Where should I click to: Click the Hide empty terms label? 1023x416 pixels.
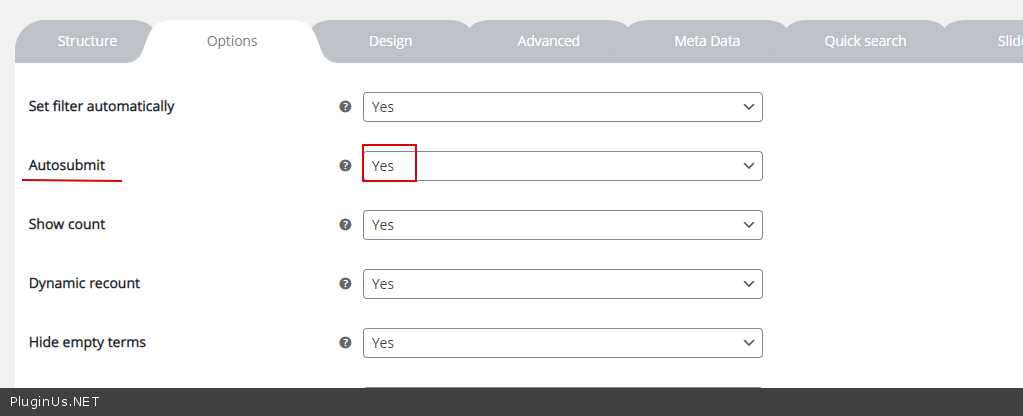87,342
